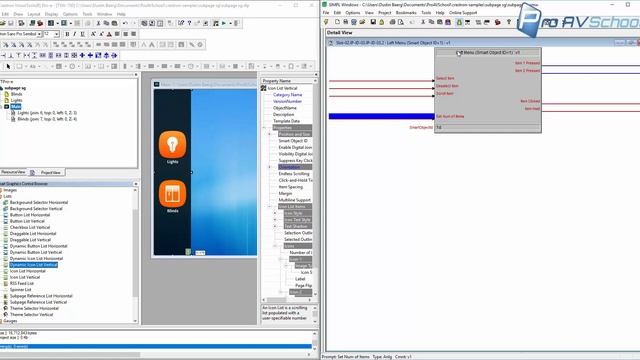Click Bold button in VisualTouch text toolbar

click(x=67, y=34)
